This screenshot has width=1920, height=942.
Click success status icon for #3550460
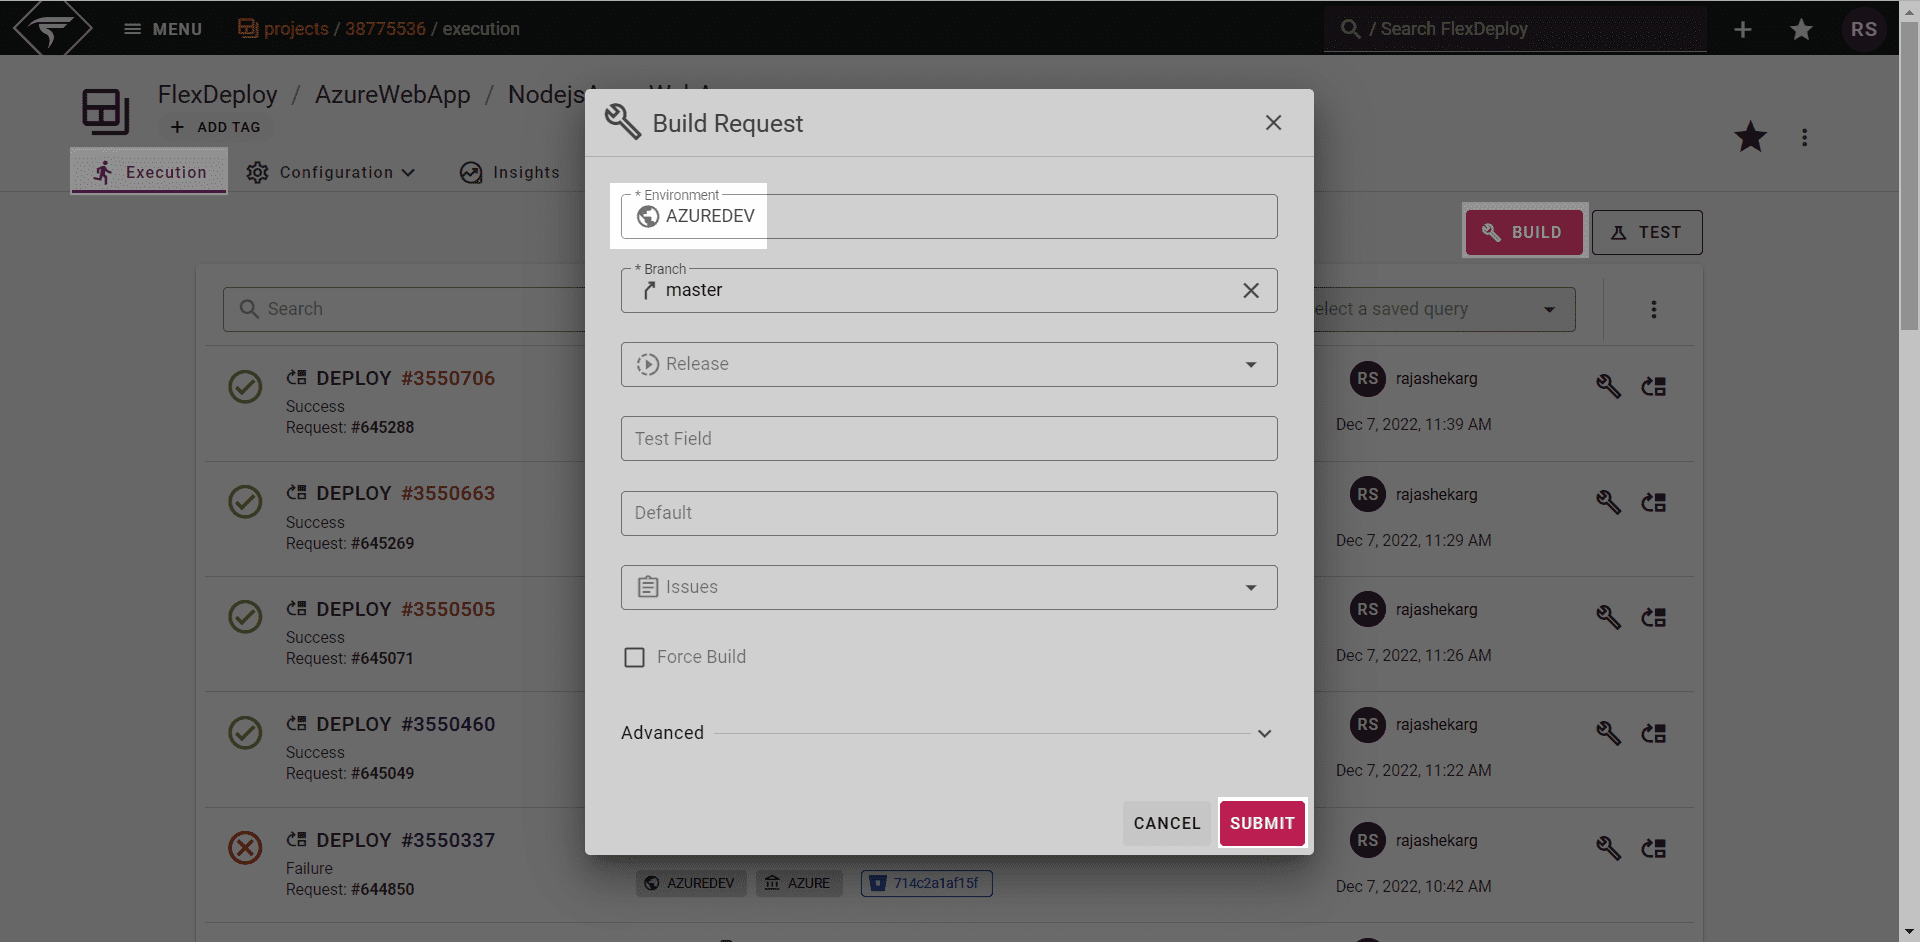(x=245, y=732)
